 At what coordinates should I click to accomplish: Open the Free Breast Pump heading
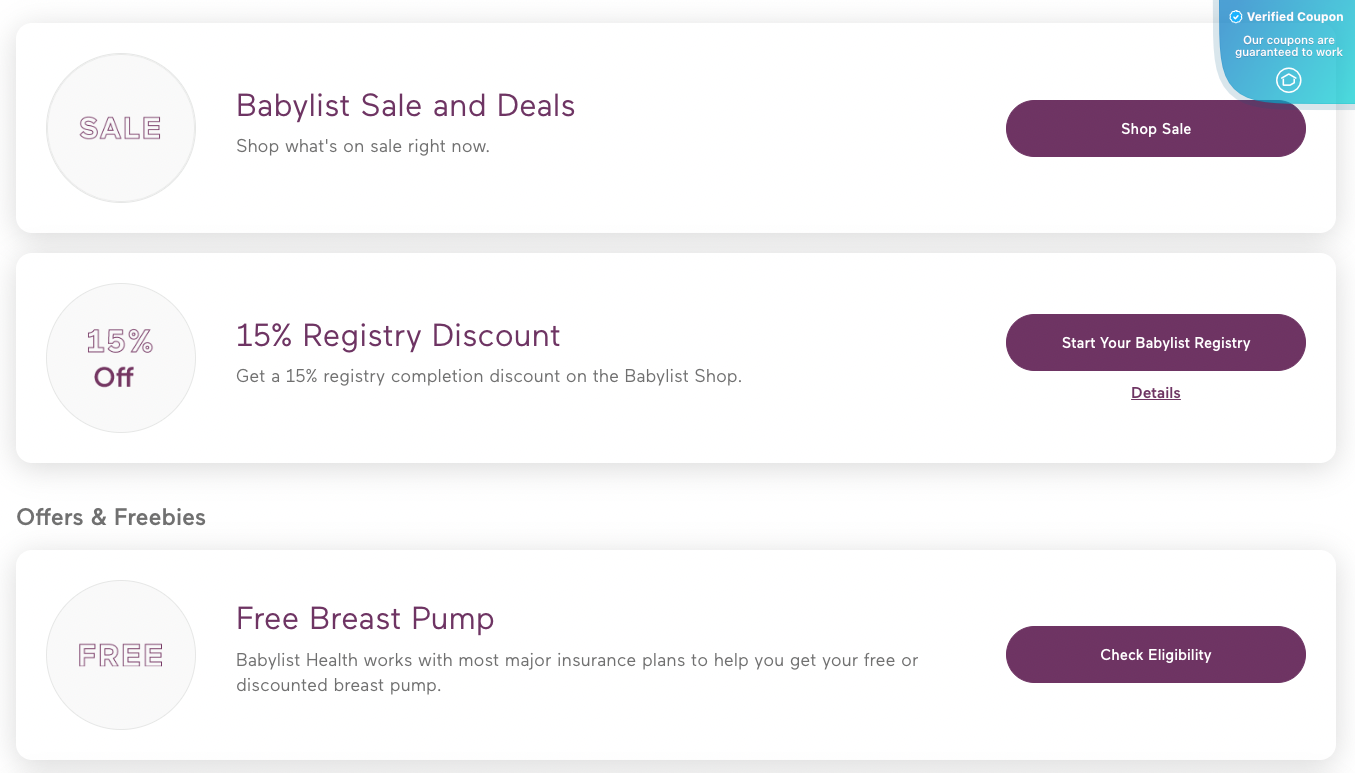click(365, 619)
